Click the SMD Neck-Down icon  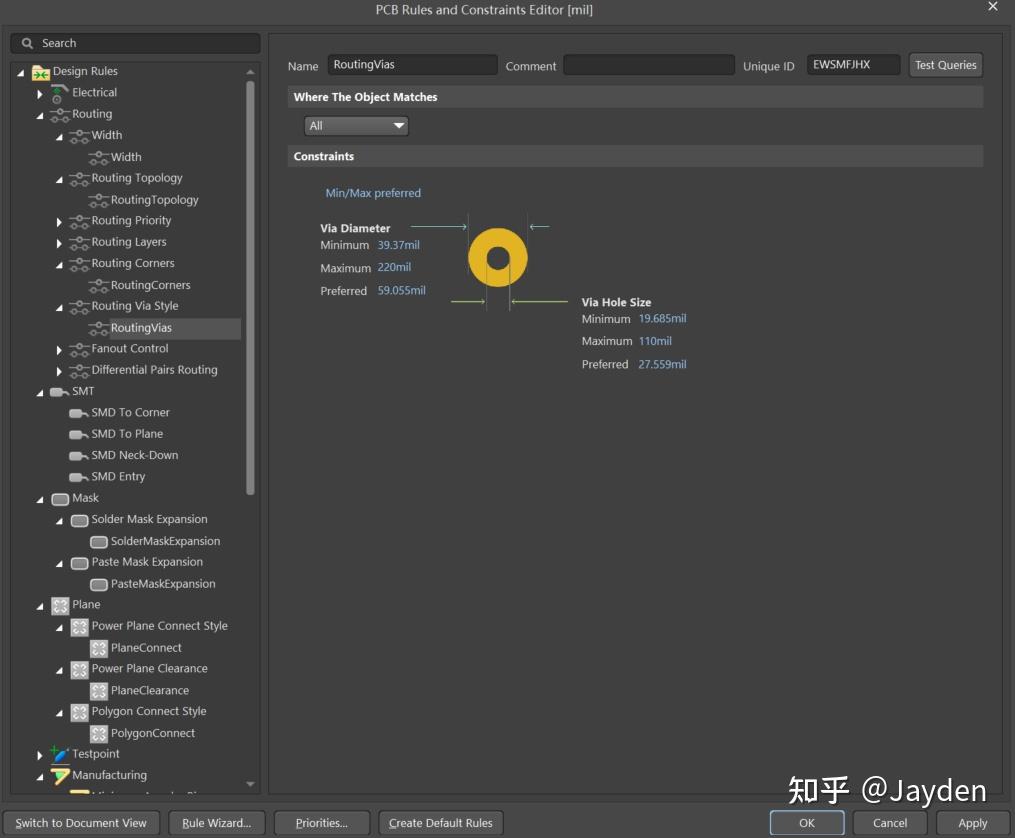click(x=79, y=456)
